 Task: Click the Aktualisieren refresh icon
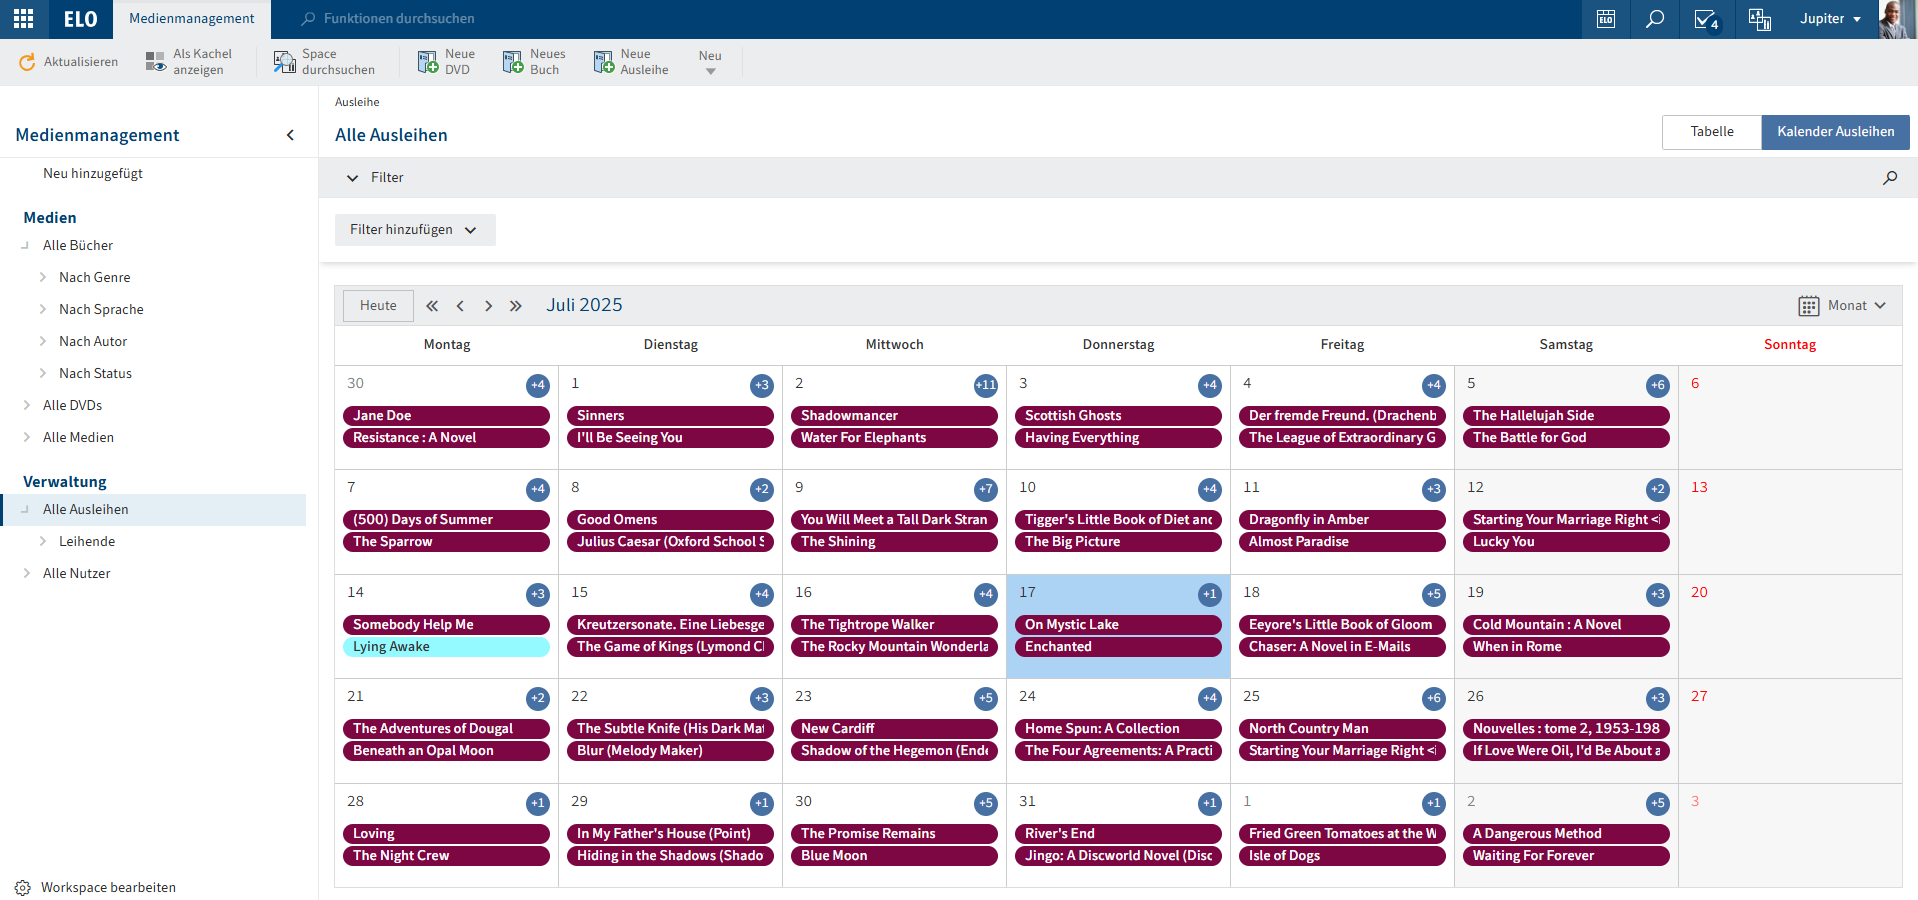[27, 62]
